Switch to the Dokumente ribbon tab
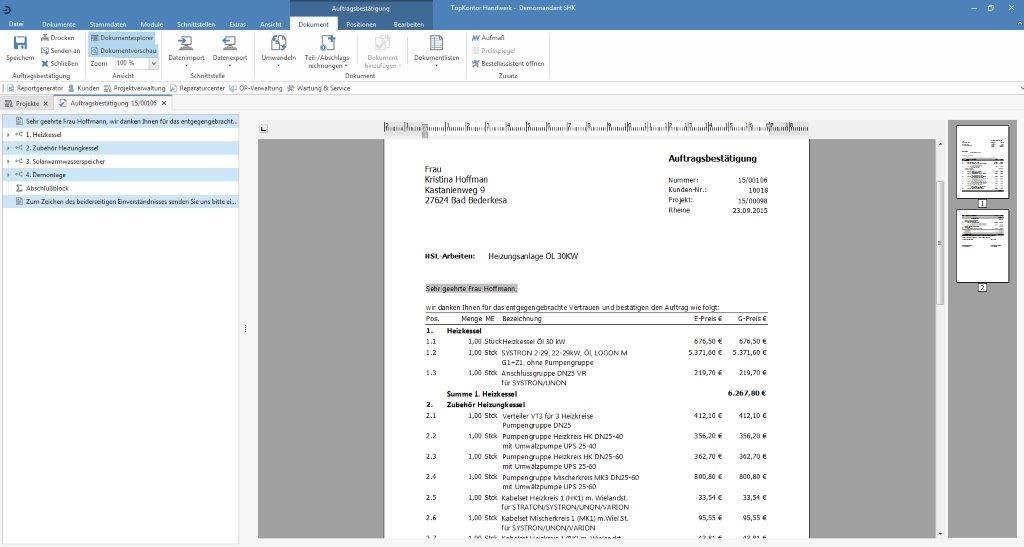 (x=59, y=24)
